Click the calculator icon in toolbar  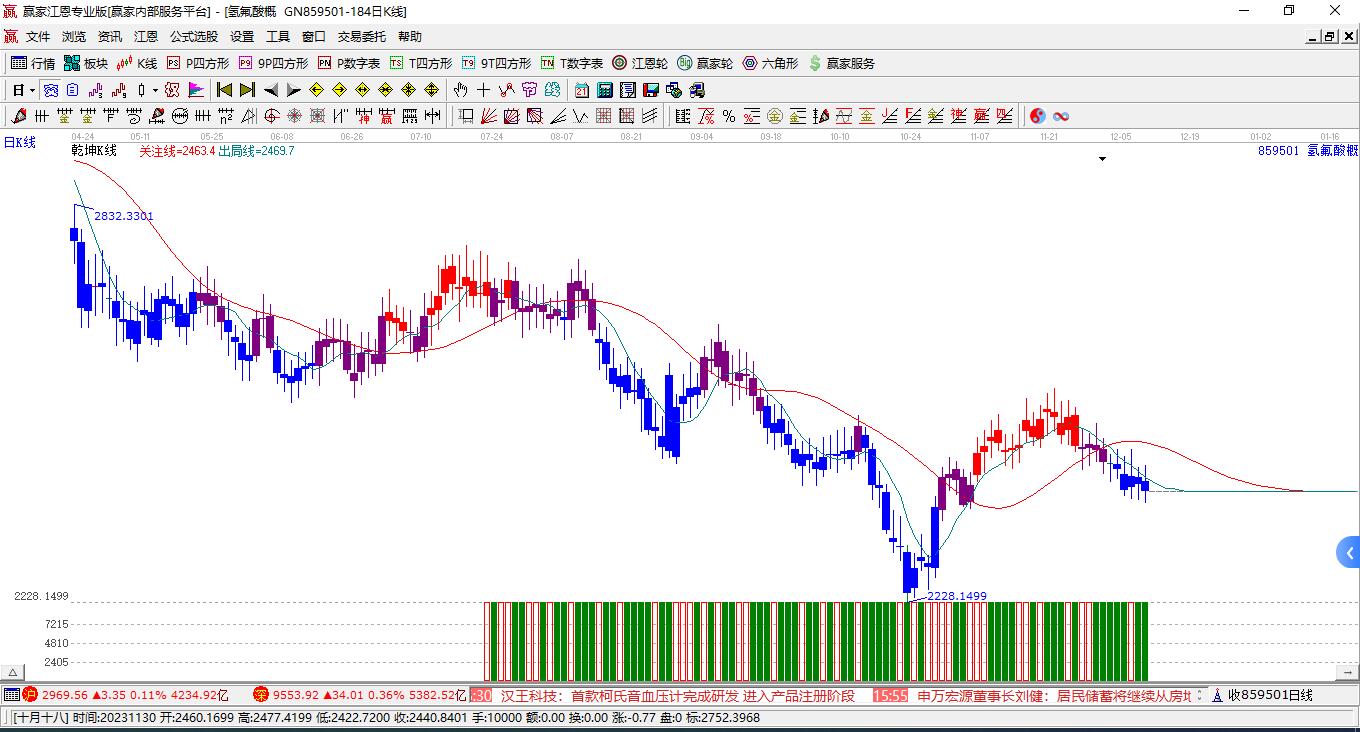604,90
